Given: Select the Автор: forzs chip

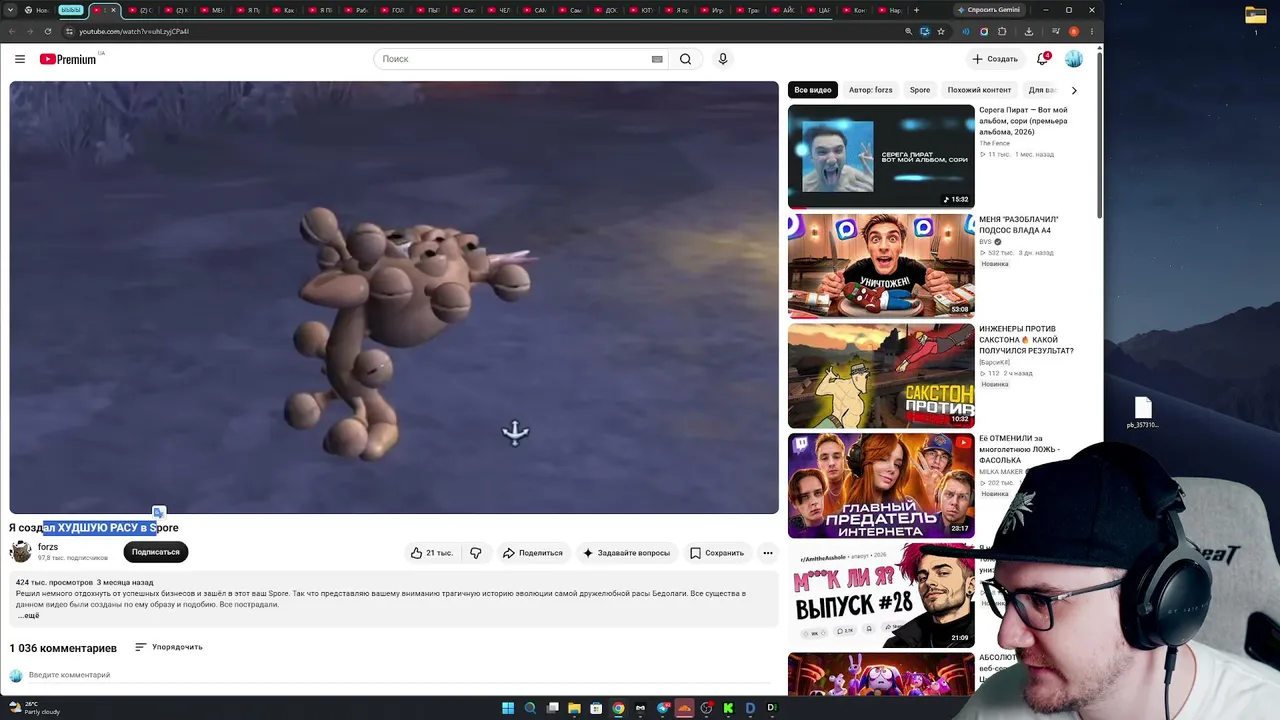Looking at the screenshot, I should click(x=870, y=90).
